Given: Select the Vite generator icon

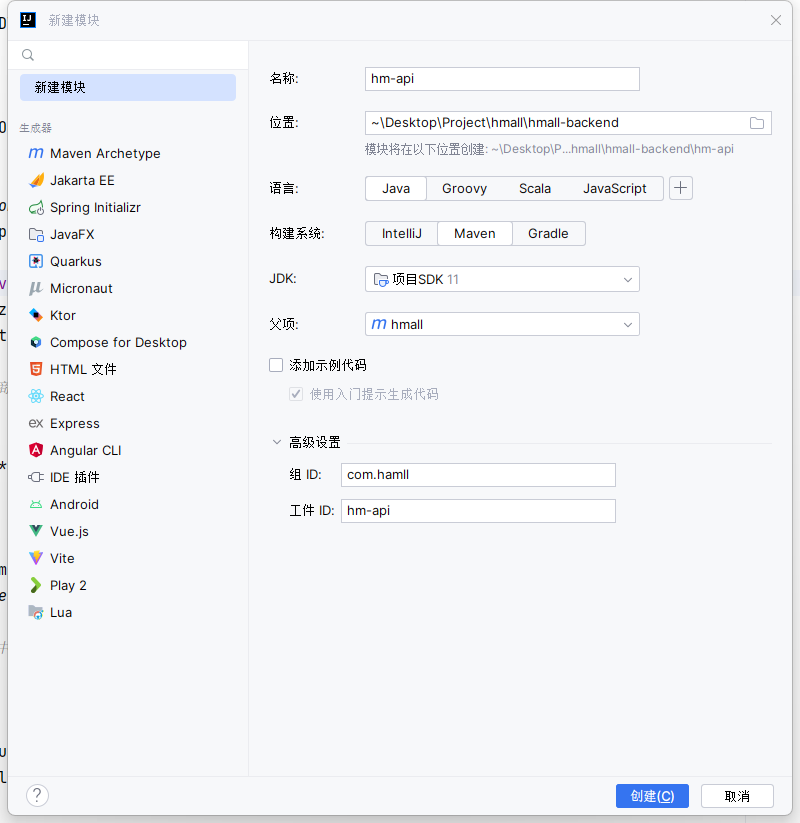Looking at the screenshot, I should point(36,558).
